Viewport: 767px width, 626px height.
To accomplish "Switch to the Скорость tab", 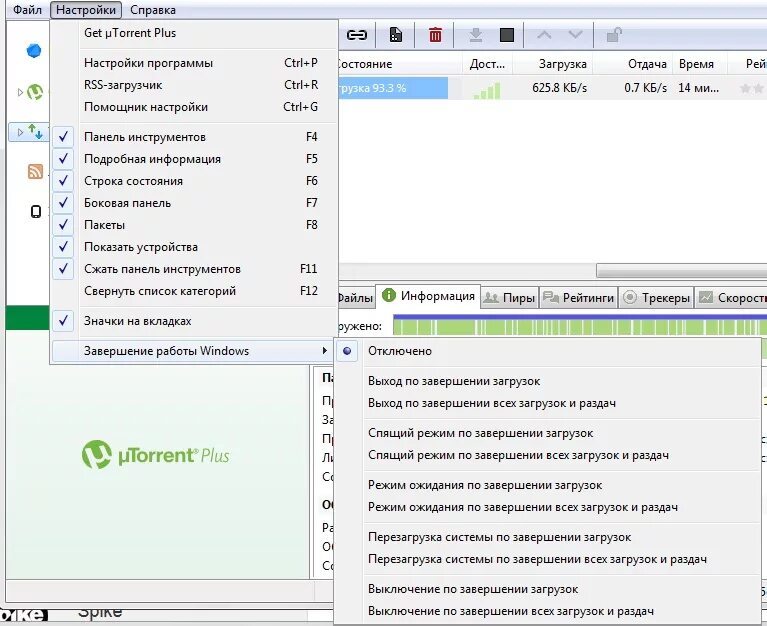I will [731, 297].
